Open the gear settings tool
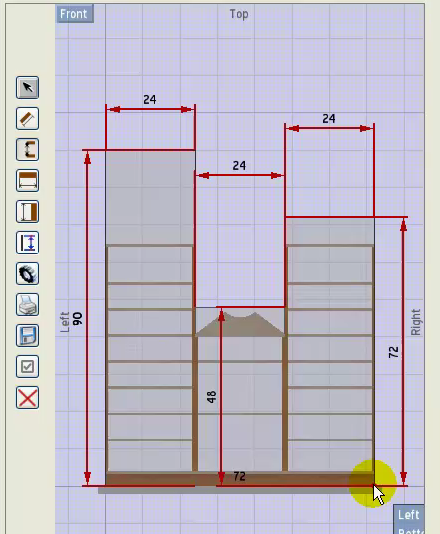 27,273
